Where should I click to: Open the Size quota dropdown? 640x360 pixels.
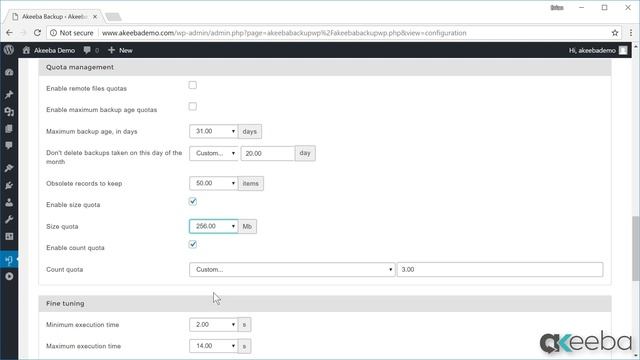[x=213, y=226]
